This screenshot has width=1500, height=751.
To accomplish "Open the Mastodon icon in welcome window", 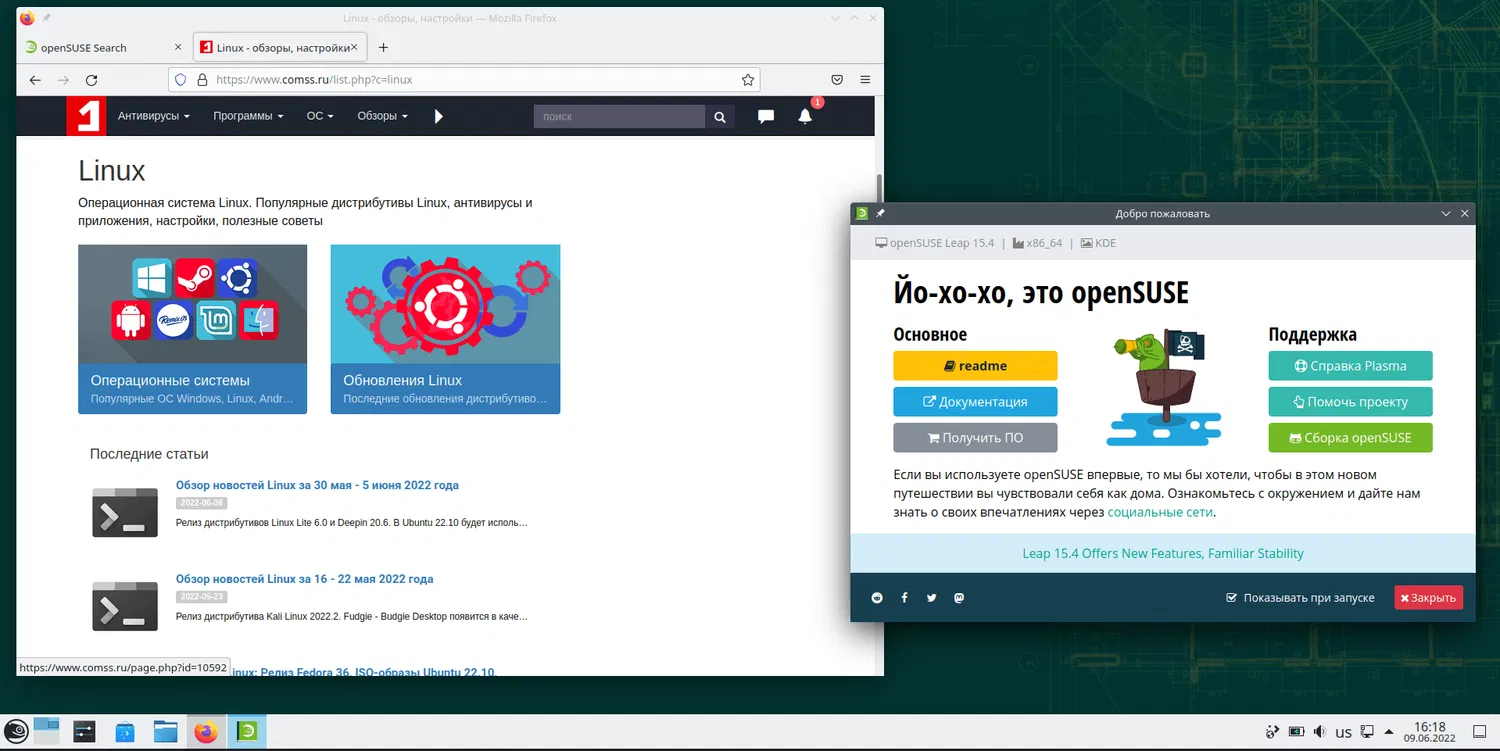I will pos(958,598).
